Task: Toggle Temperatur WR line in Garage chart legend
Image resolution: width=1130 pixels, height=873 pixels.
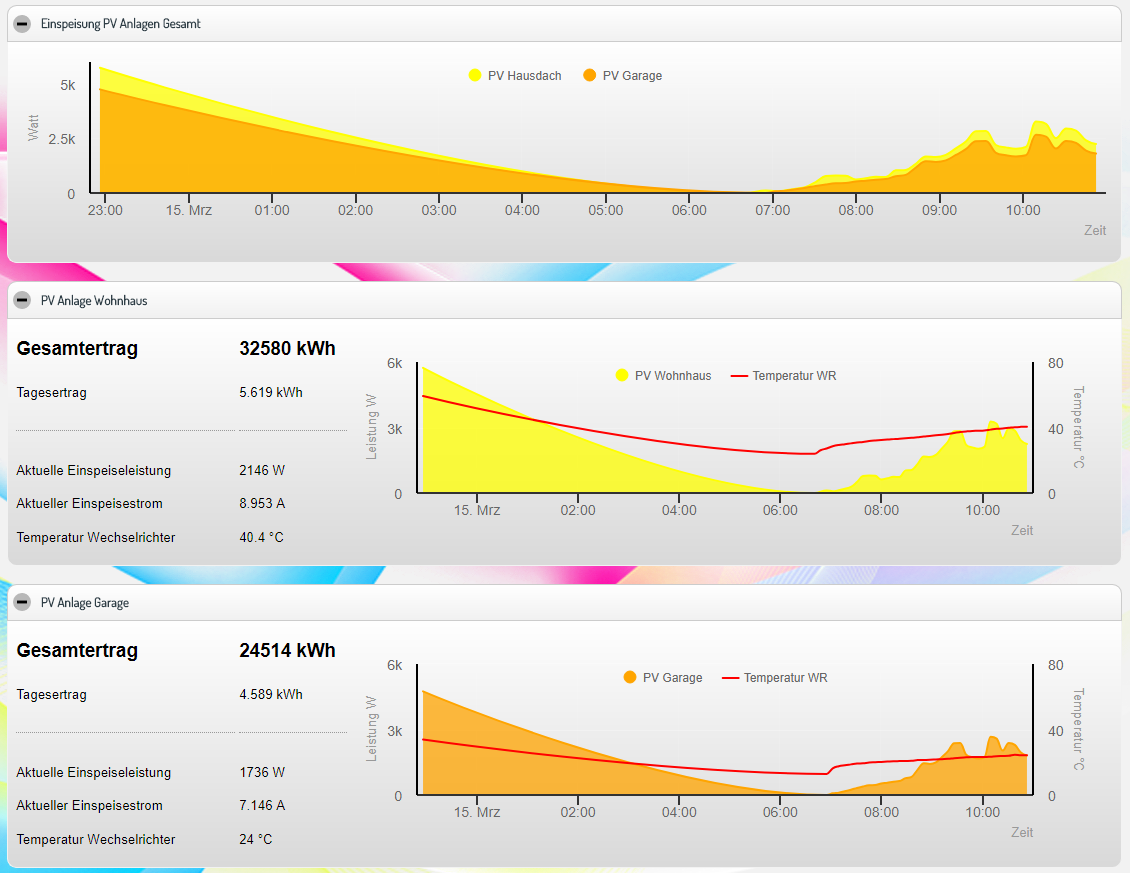Action: (775, 678)
